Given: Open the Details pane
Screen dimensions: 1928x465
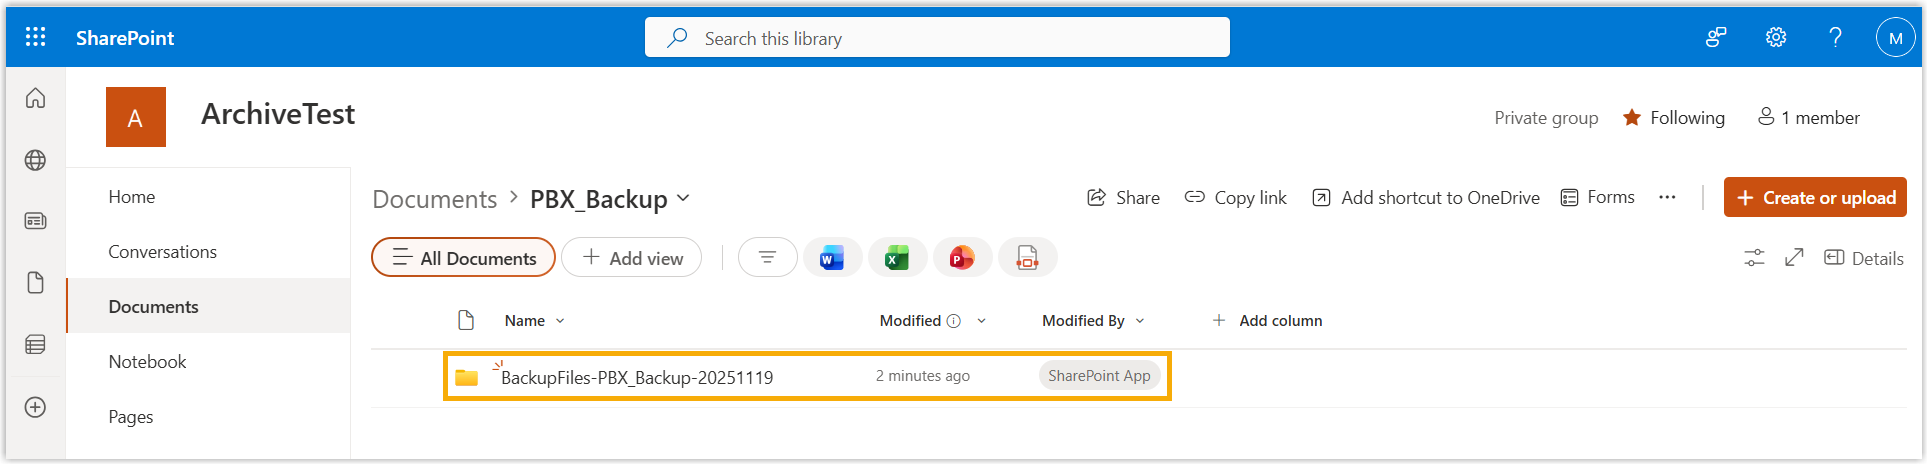Looking at the screenshot, I should (x=1864, y=258).
